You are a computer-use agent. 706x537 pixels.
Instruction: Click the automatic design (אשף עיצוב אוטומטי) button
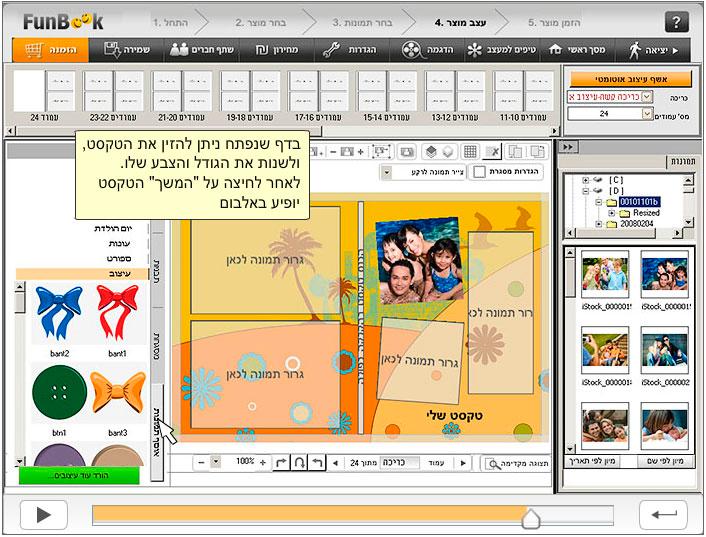[x=630, y=79]
